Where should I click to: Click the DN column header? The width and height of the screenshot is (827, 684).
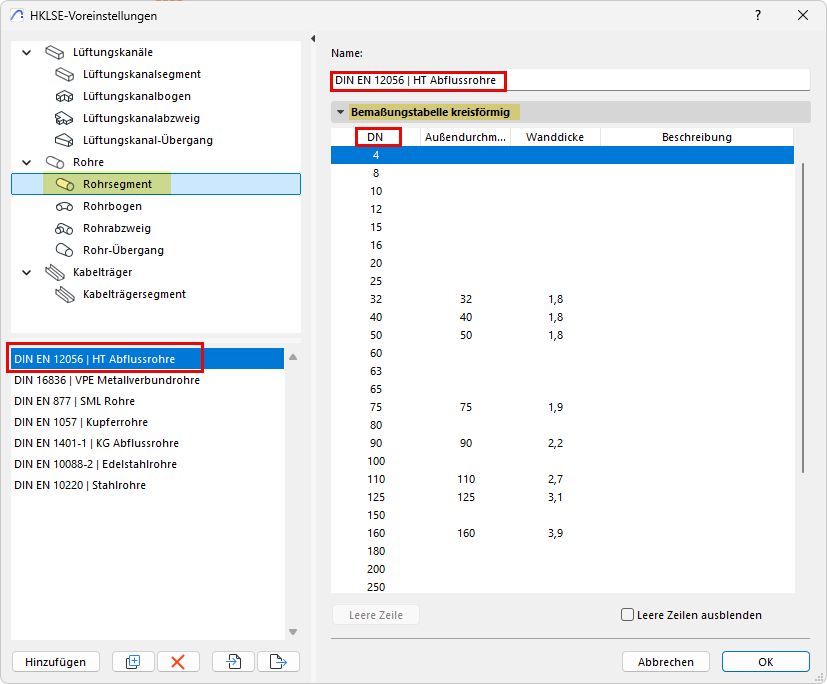coord(376,137)
